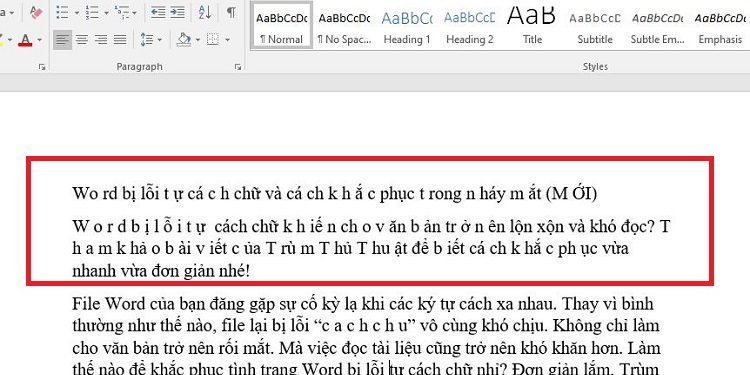Viewport: 750px width, 375px height.
Task: Apply bullet list formatting
Action: (62, 12)
